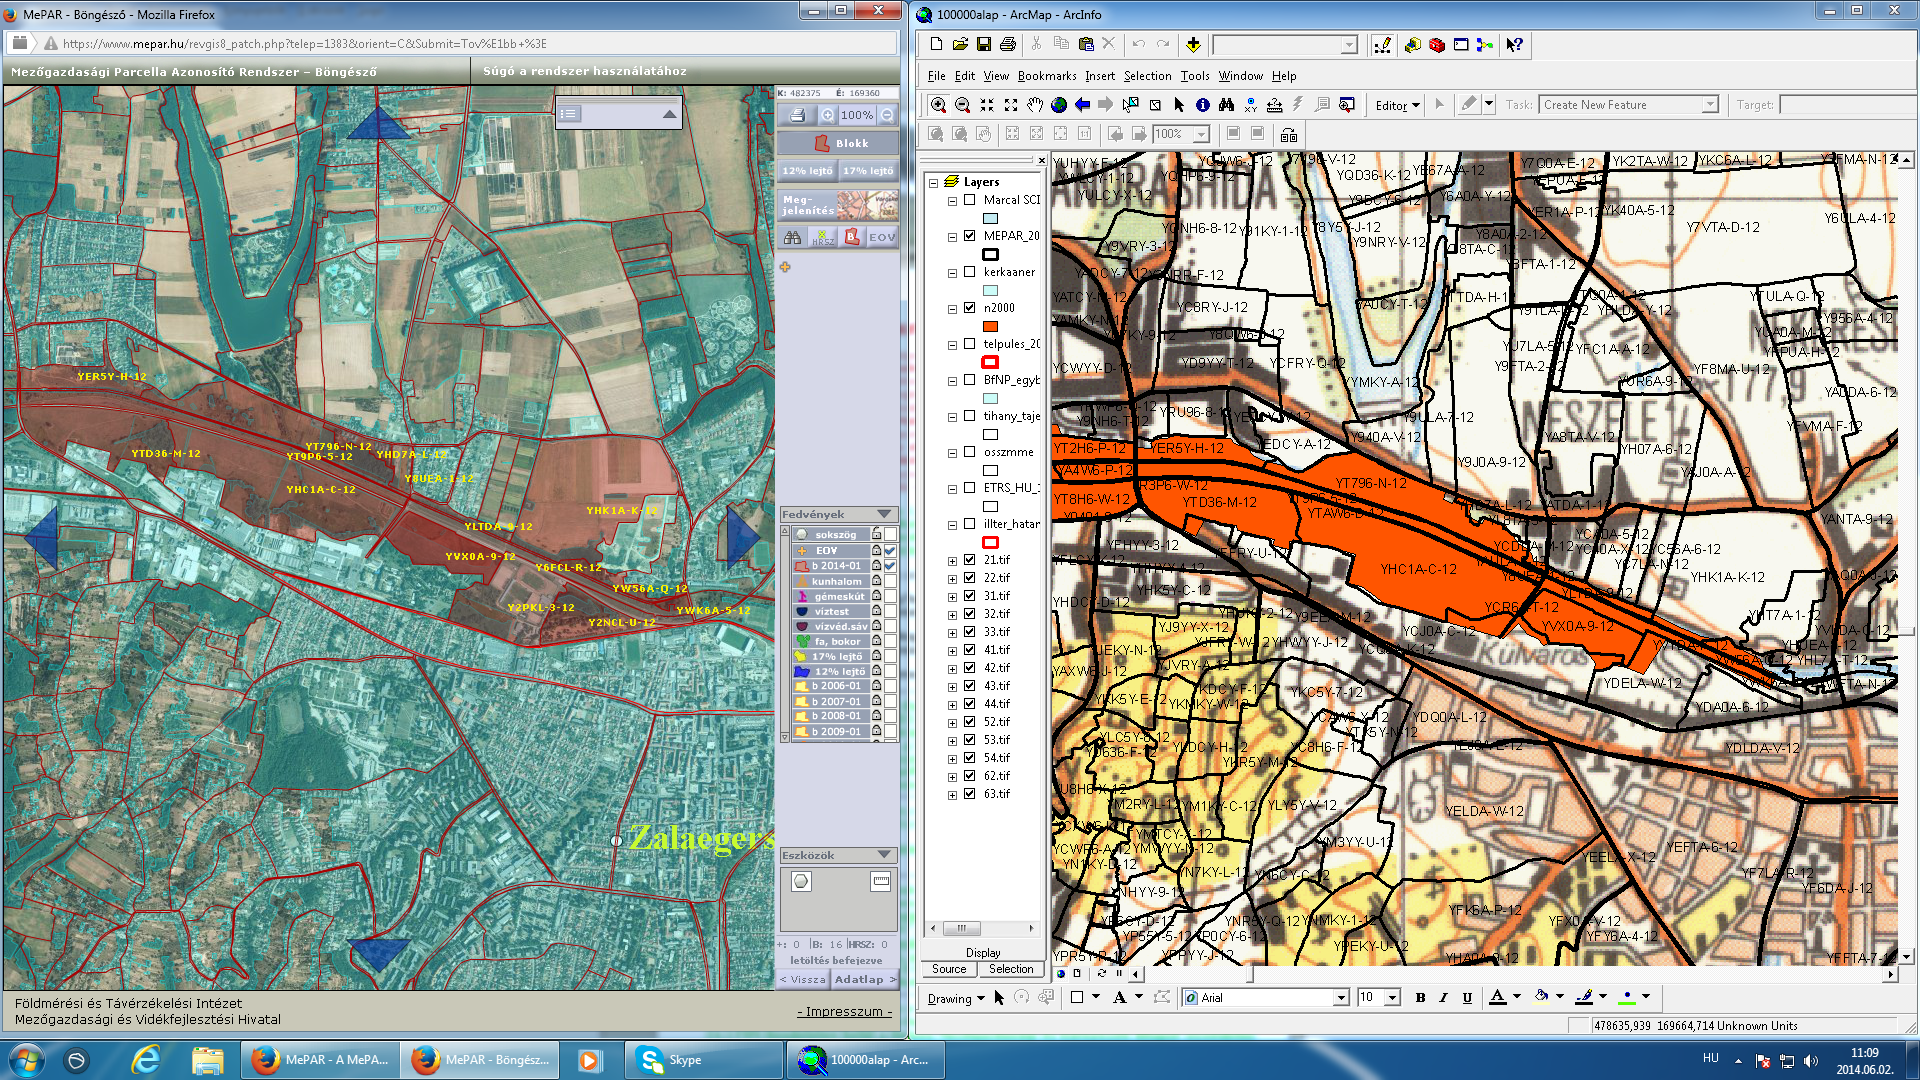The height and width of the screenshot is (1080, 1920).
Task: Click the telpules_20 red outline symbol
Action: point(990,362)
